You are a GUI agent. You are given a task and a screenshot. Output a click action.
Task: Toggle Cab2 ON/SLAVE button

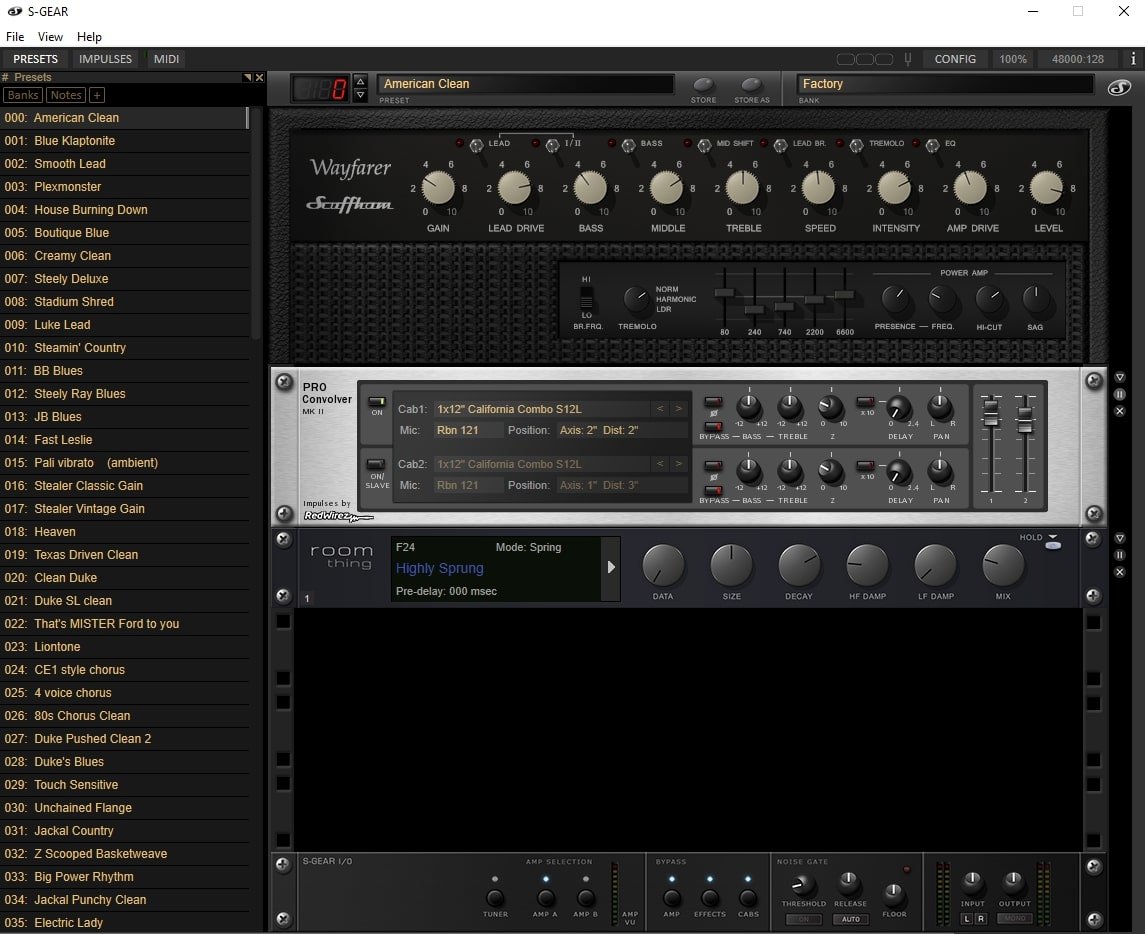coord(377,464)
